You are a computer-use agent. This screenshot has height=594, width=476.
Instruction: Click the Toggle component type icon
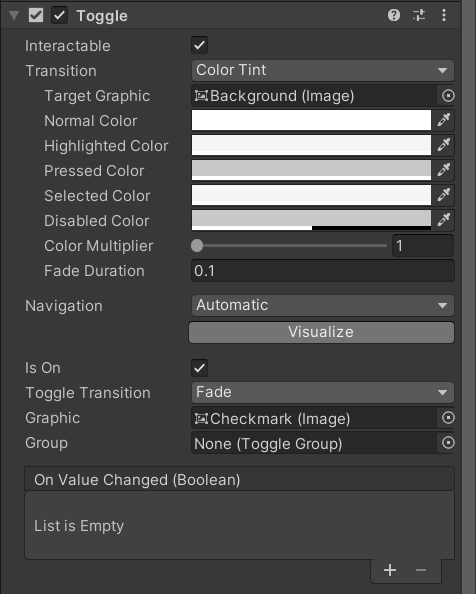point(36,16)
